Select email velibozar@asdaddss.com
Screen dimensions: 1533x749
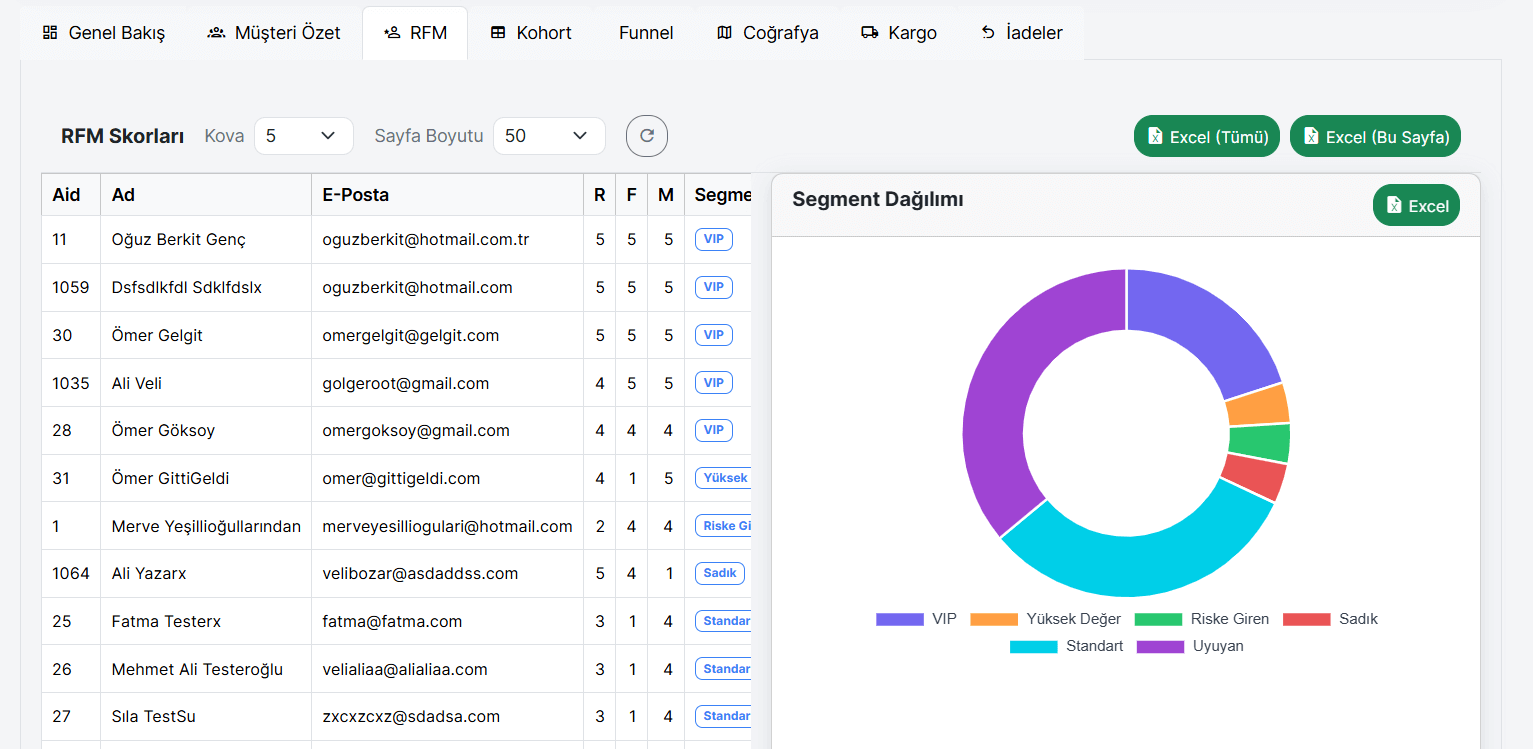click(420, 574)
